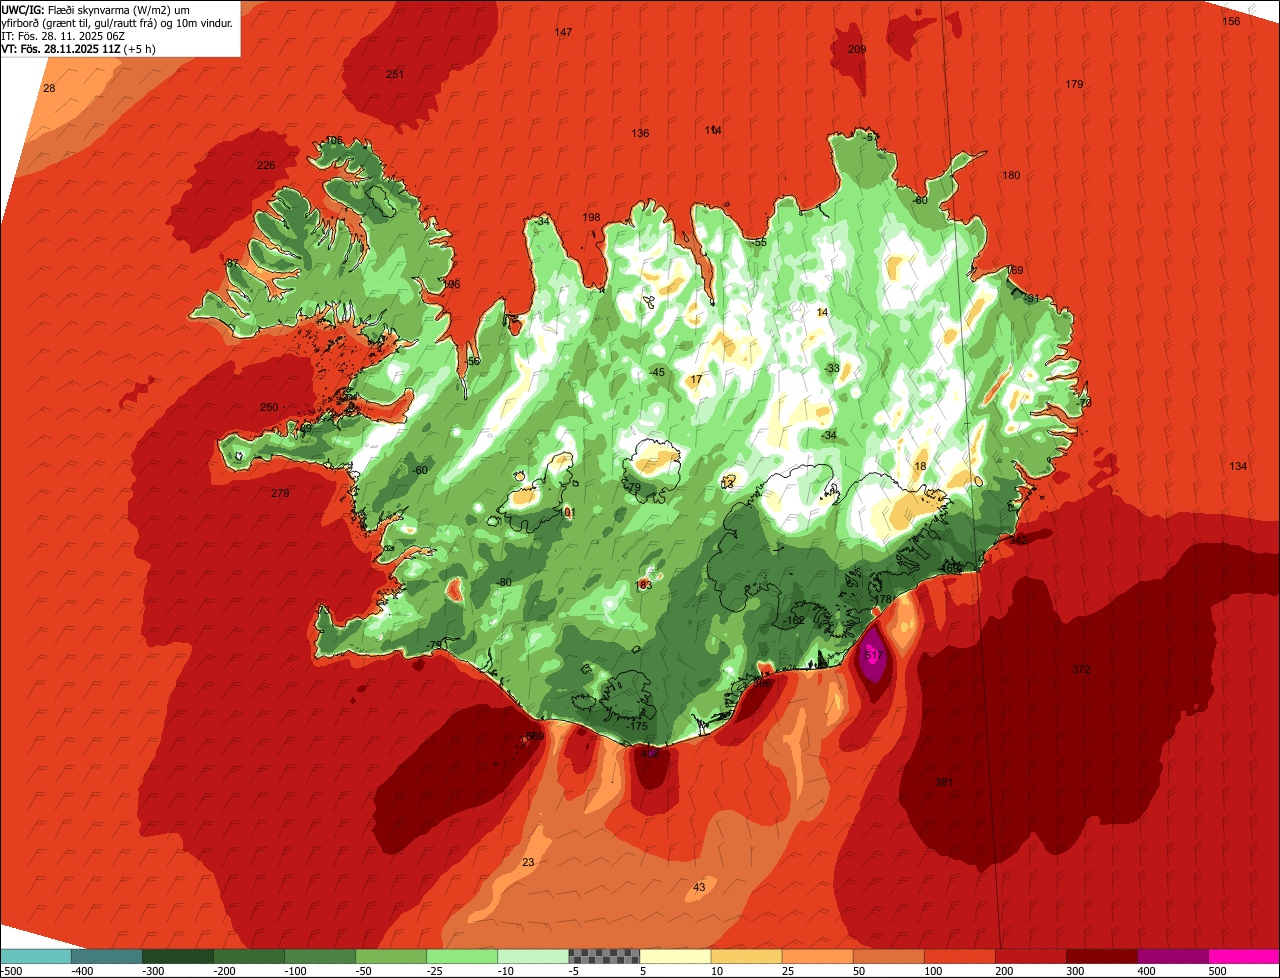Click the map value 517 in the purple spot
The image size is (1280, 978).
[872, 655]
